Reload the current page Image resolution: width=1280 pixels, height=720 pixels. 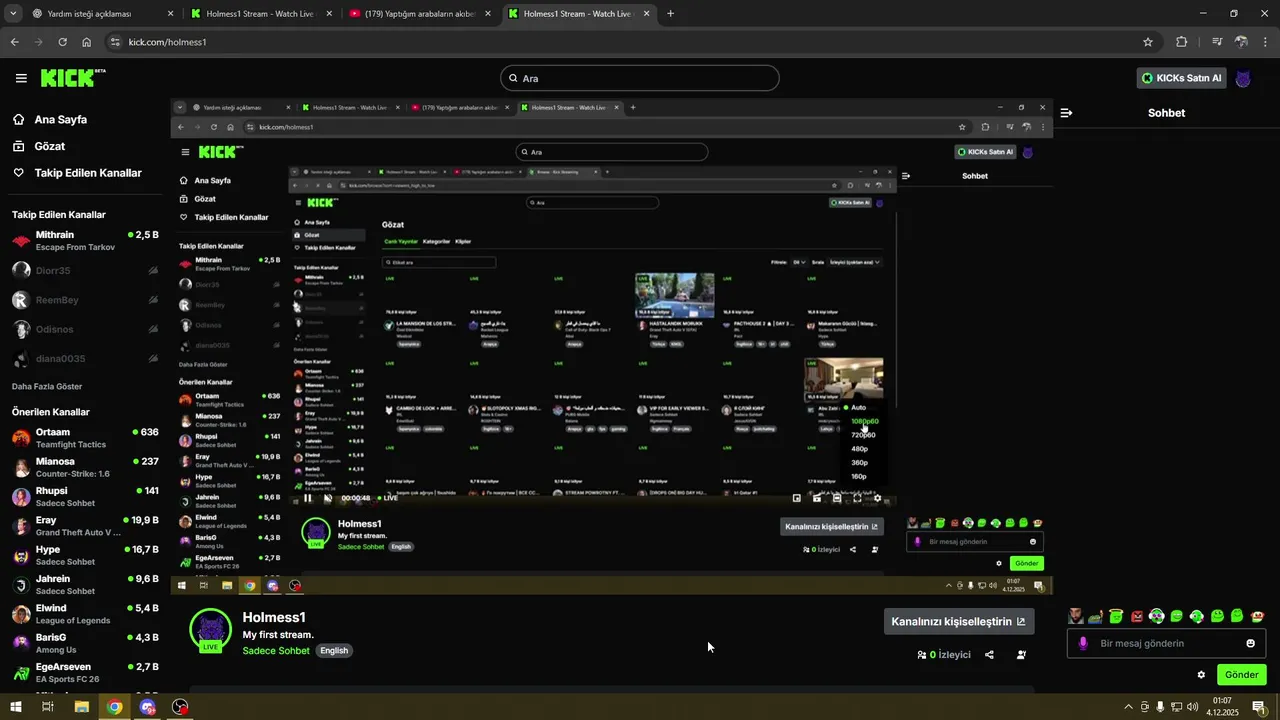pyautogui.click(x=62, y=42)
